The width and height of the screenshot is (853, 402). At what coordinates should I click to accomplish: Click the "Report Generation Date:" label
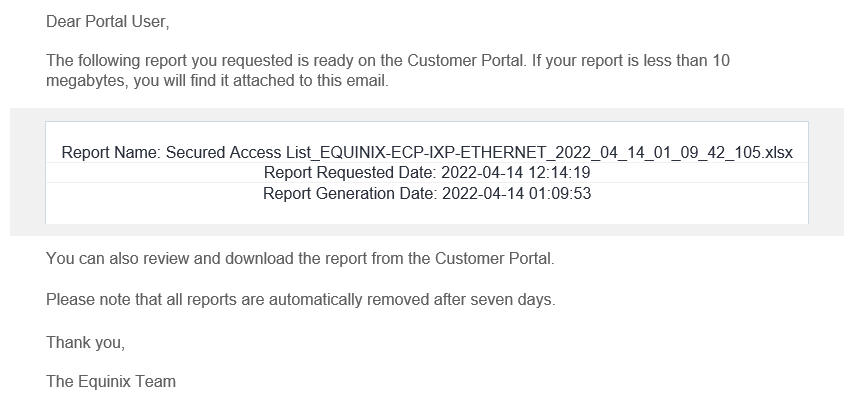coord(350,194)
